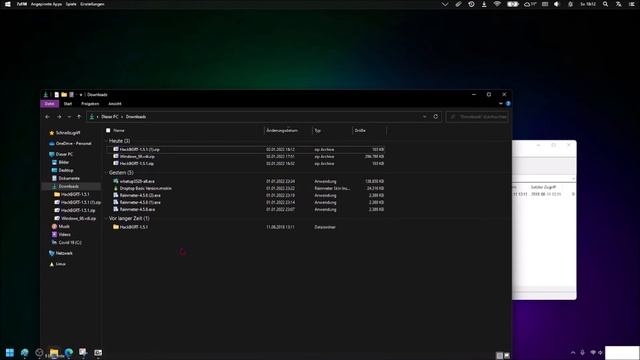Viewport: 640px width, 360px height.
Task: Open File Explorer from the Windows taskbar
Action: coord(54,352)
